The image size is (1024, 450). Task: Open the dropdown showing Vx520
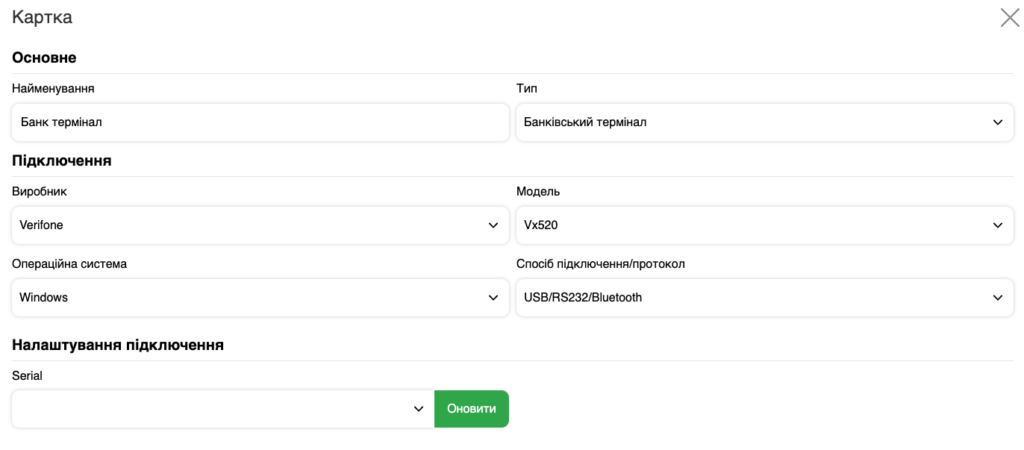pos(750,226)
